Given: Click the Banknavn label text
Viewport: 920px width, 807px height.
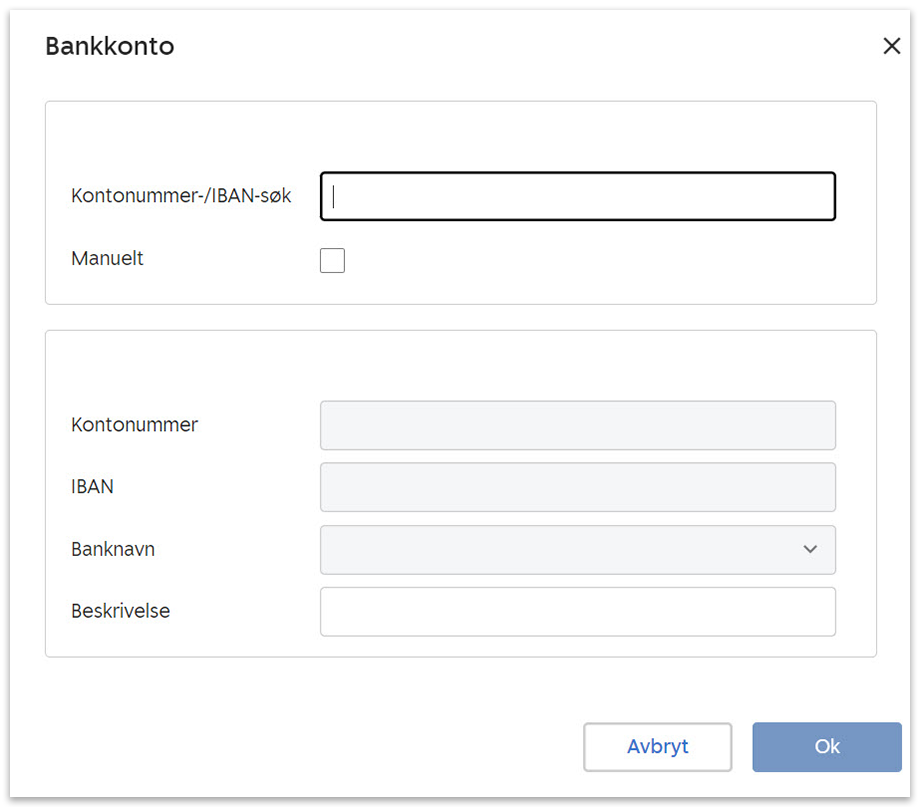Looking at the screenshot, I should [112, 549].
